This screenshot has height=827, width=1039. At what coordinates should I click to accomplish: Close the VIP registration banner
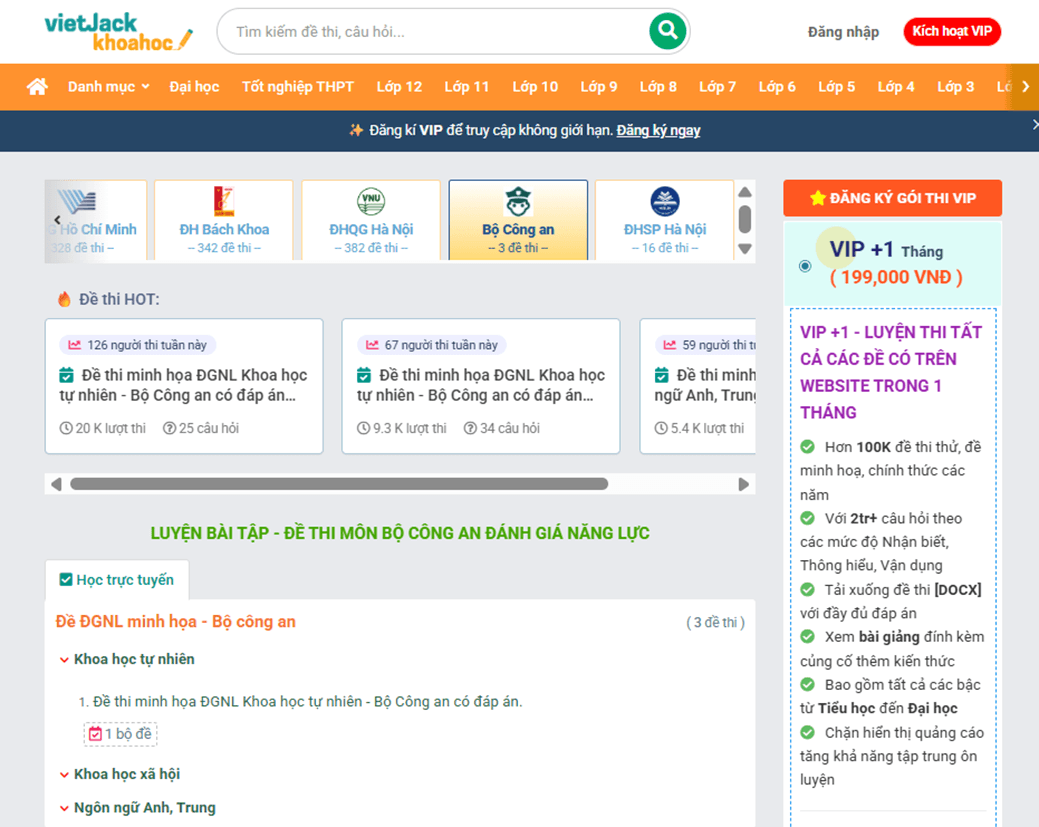point(1034,125)
